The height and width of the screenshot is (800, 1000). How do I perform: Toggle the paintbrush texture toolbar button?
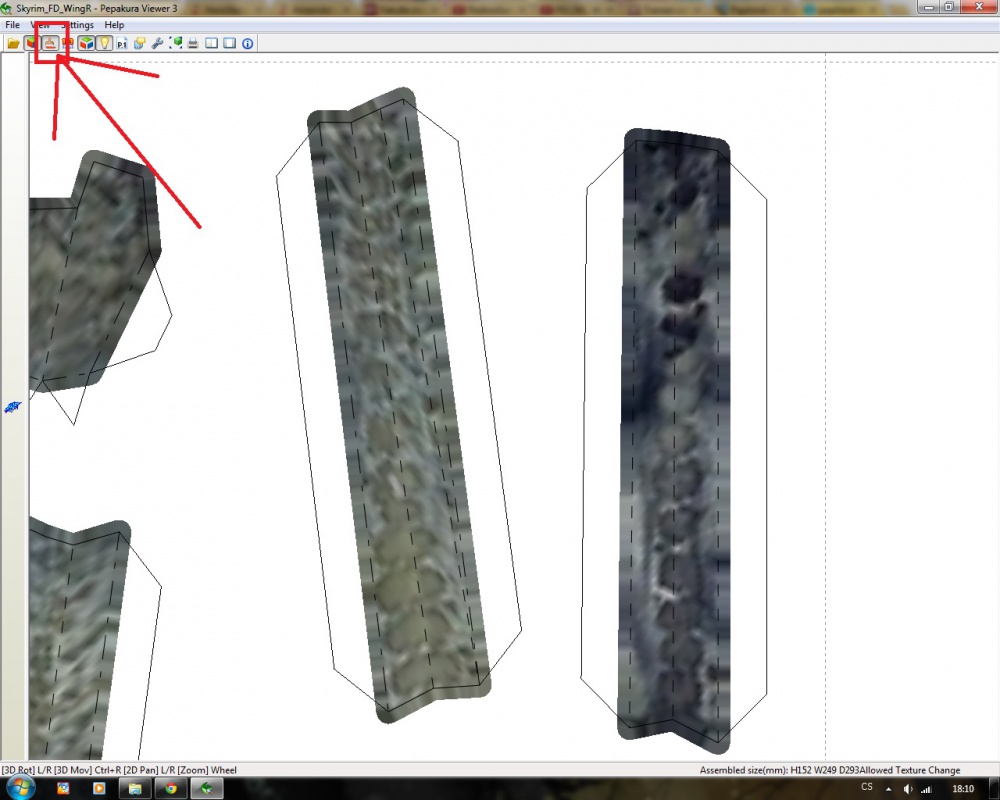tap(50, 43)
